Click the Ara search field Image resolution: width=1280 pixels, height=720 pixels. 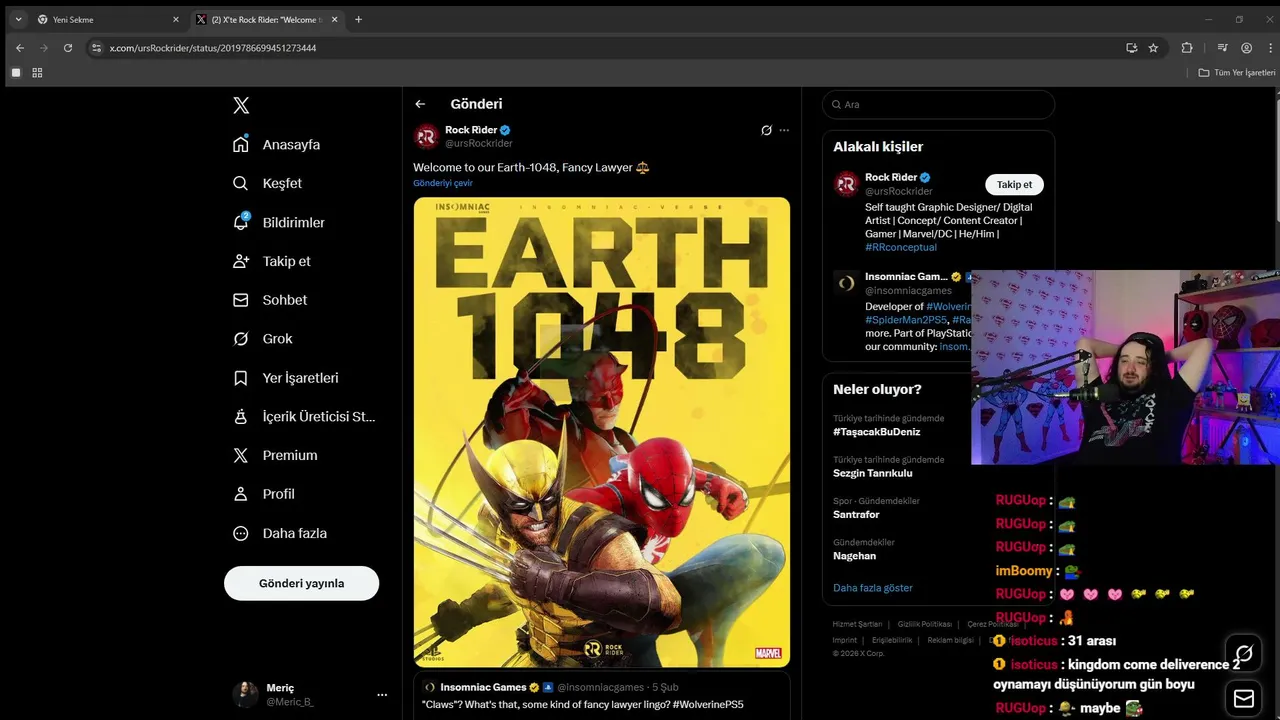[938, 104]
